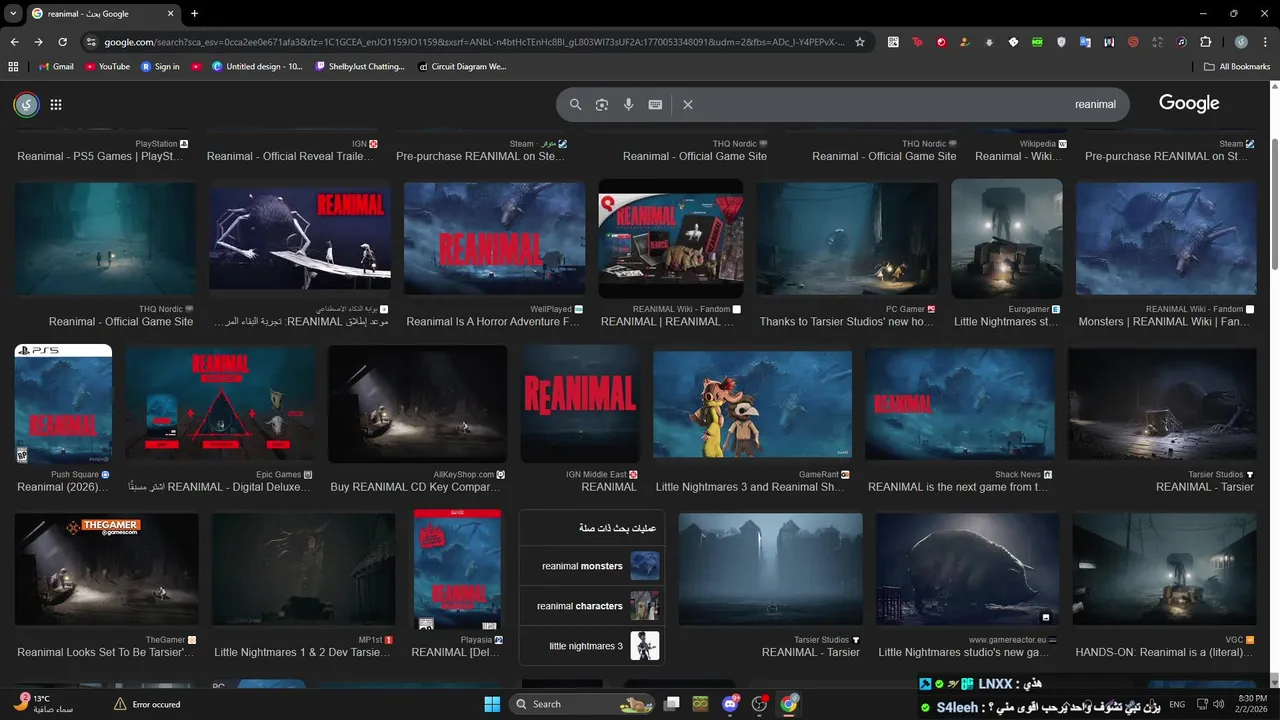The height and width of the screenshot is (720, 1280).
Task: Open the green HDX extension icon
Action: pyautogui.click(x=1037, y=42)
